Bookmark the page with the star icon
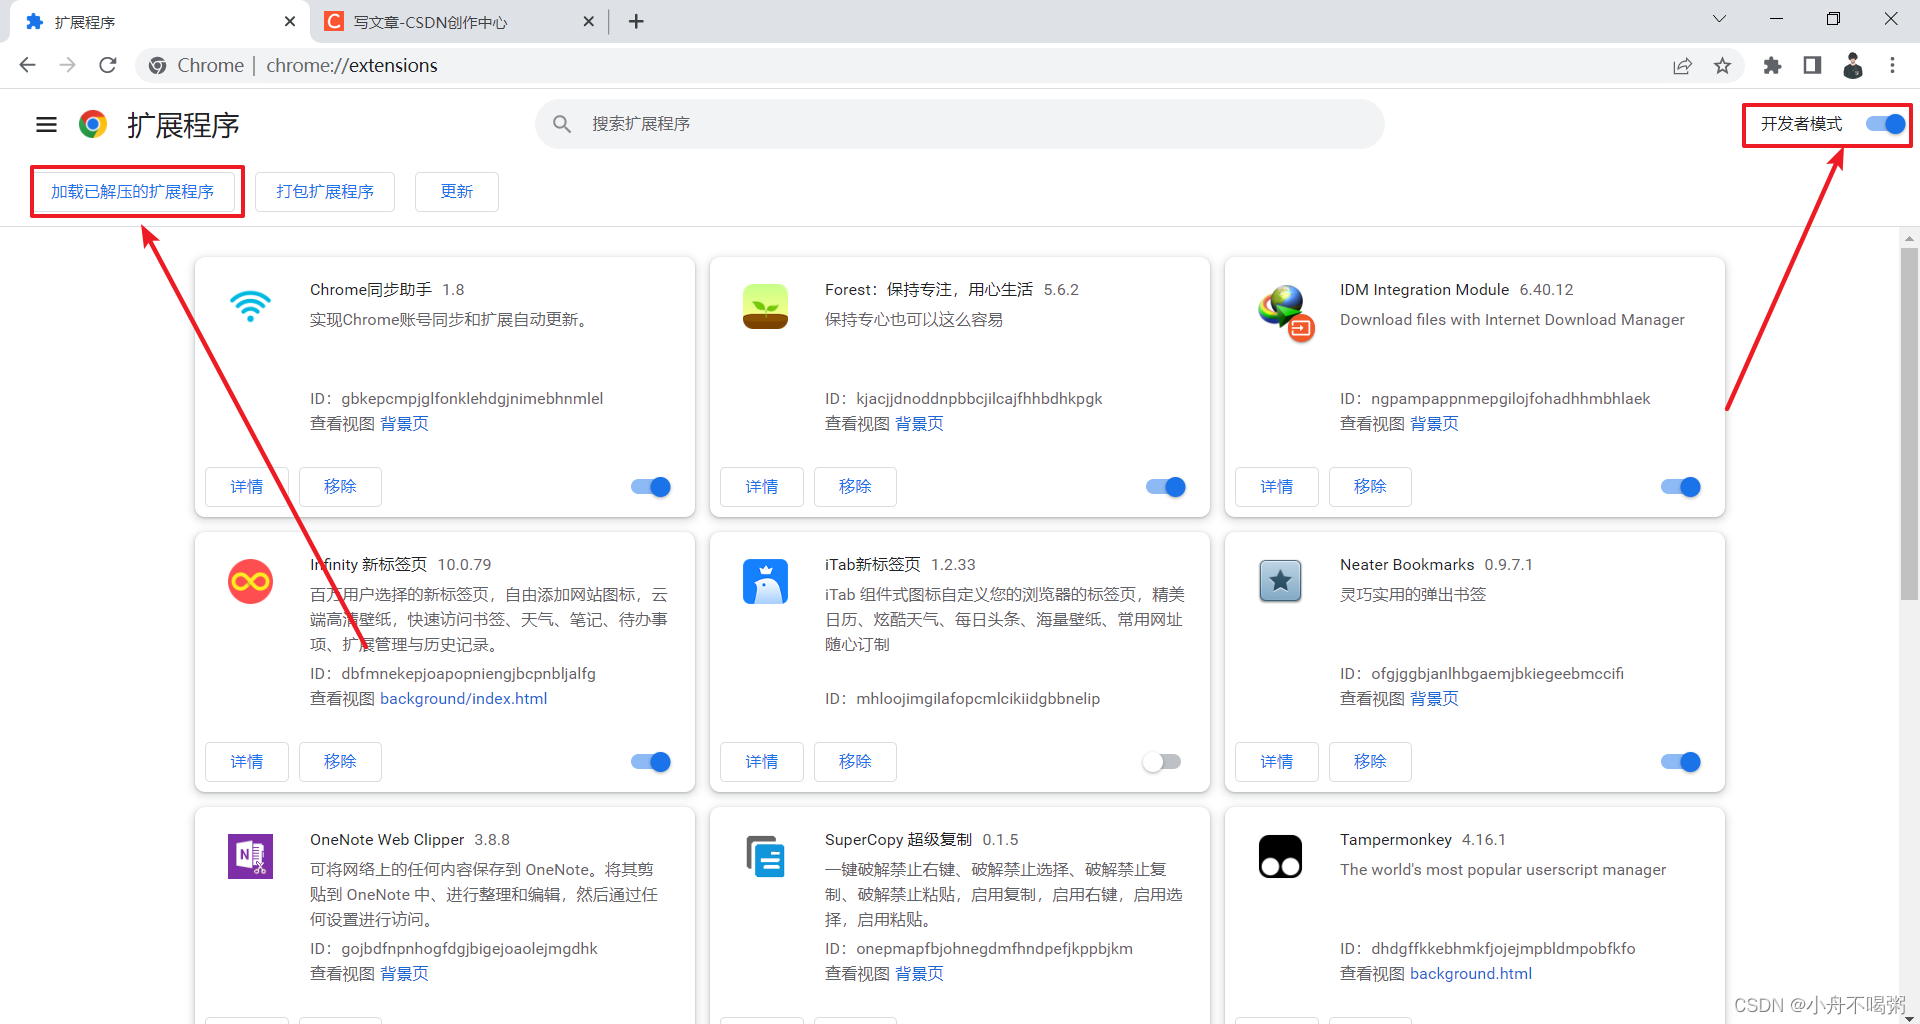1920x1024 pixels. point(1722,65)
